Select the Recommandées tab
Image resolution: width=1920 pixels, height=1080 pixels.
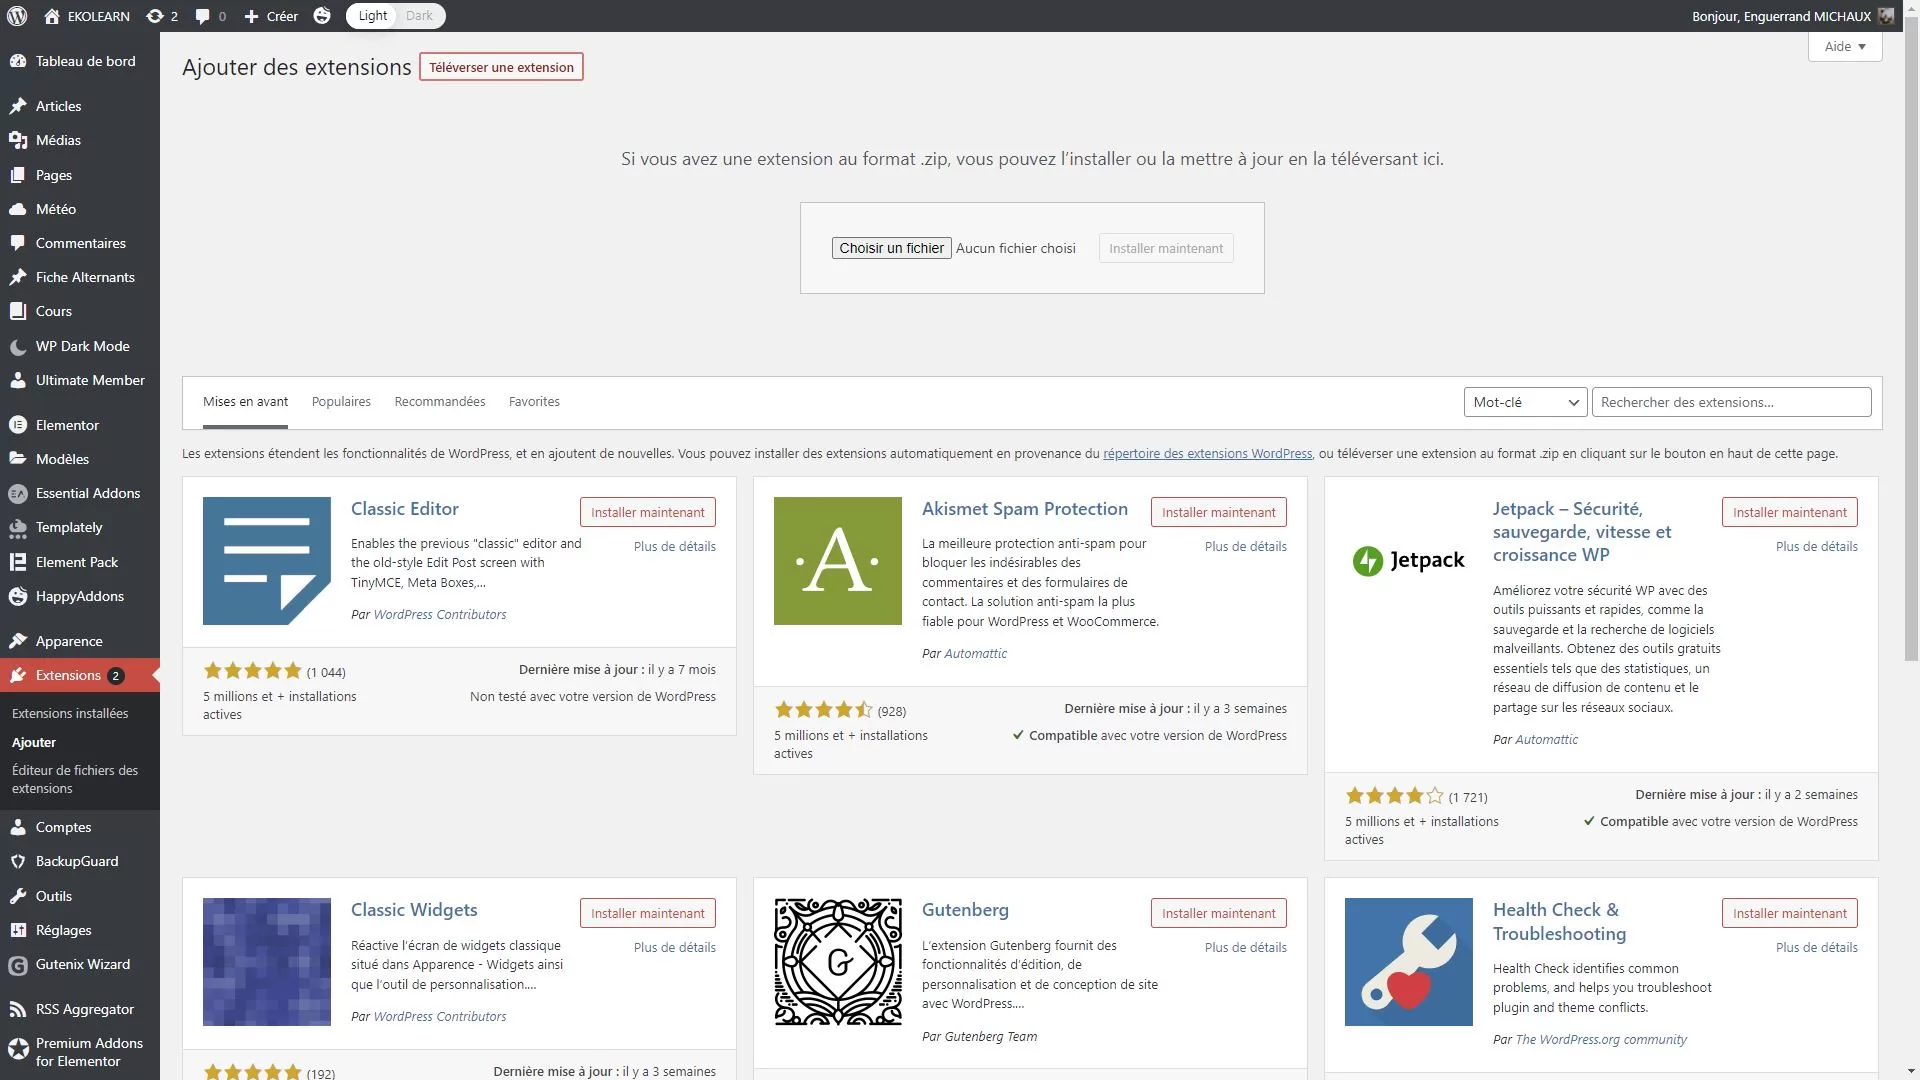439,402
